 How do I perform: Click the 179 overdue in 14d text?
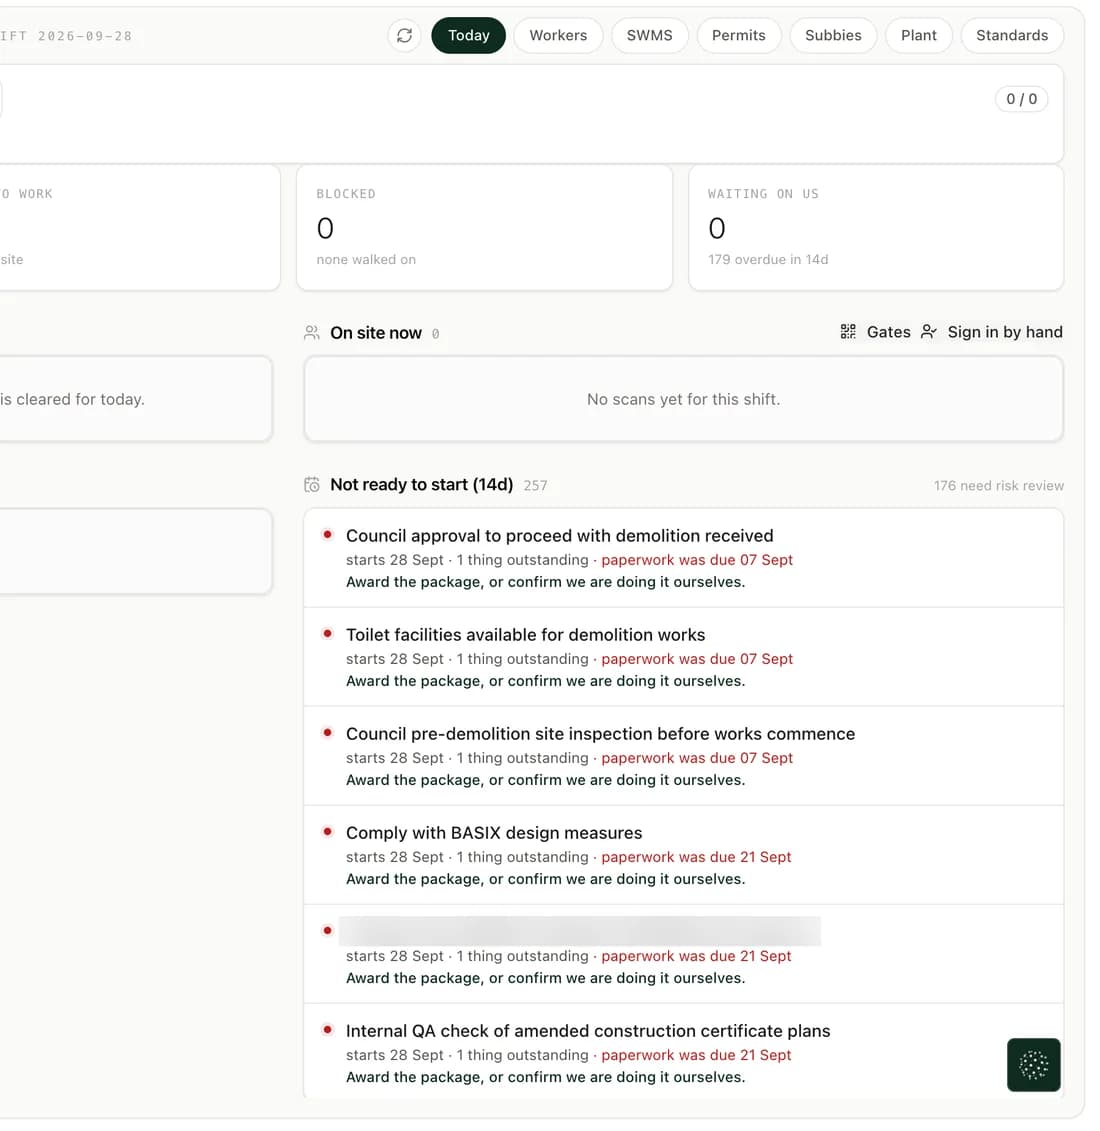768,260
